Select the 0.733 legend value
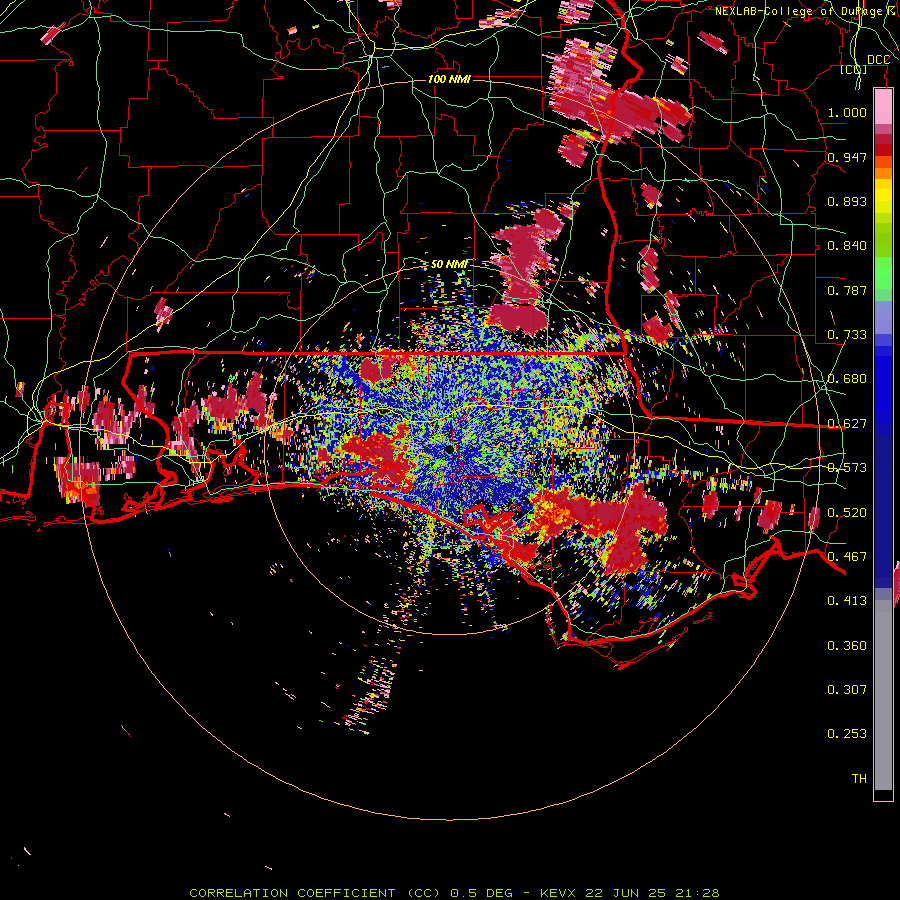The height and width of the screenshot is (900, 900). pyautogui.click(x=847, y=335)
